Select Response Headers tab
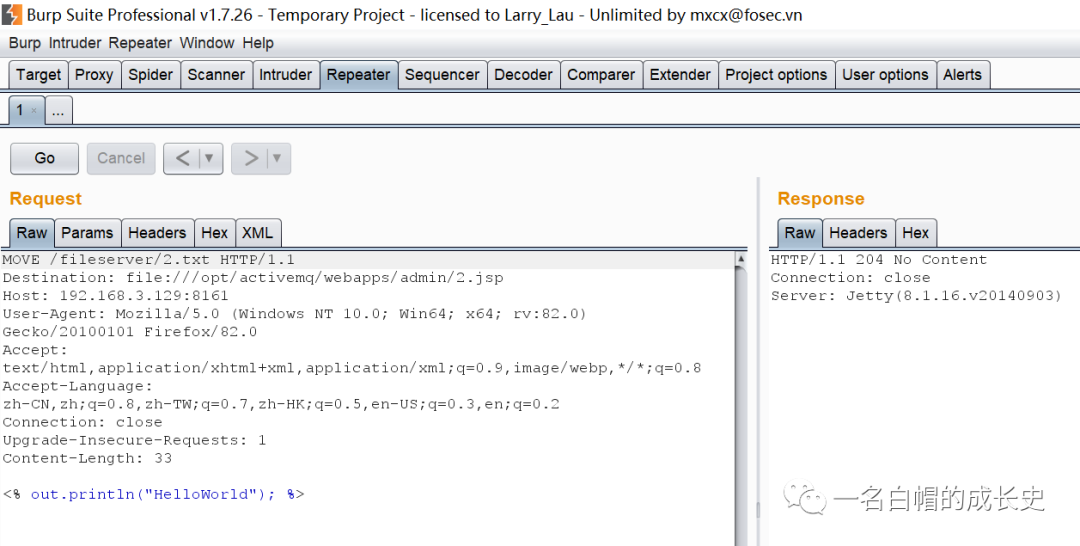The image size is (1080, 546). [858, 233]
